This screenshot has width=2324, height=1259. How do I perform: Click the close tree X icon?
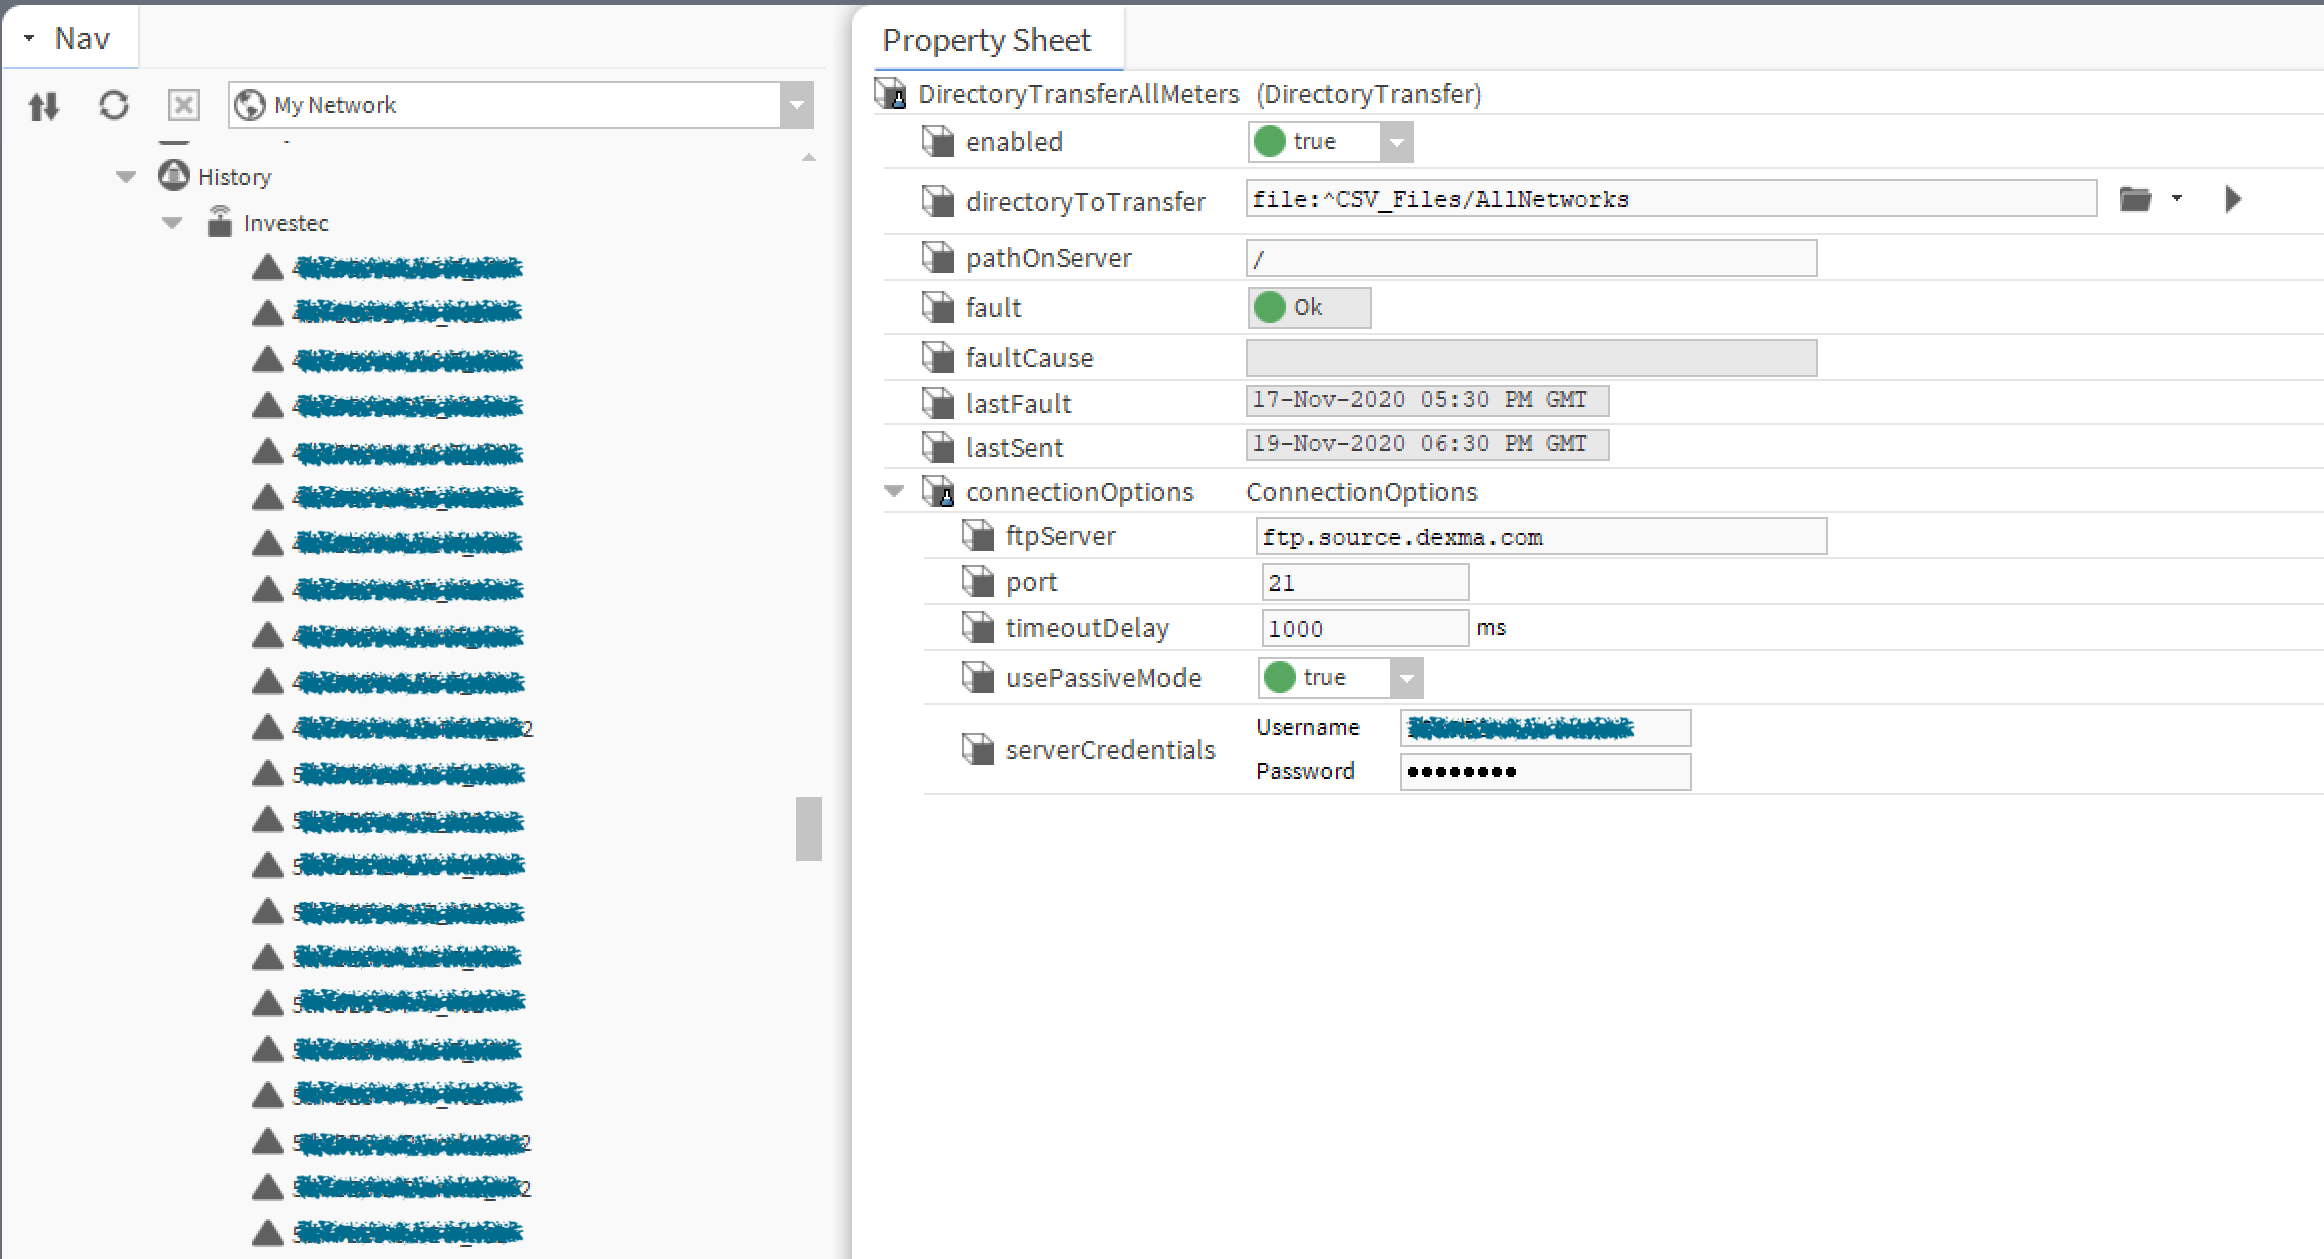(x=184, y=105)
